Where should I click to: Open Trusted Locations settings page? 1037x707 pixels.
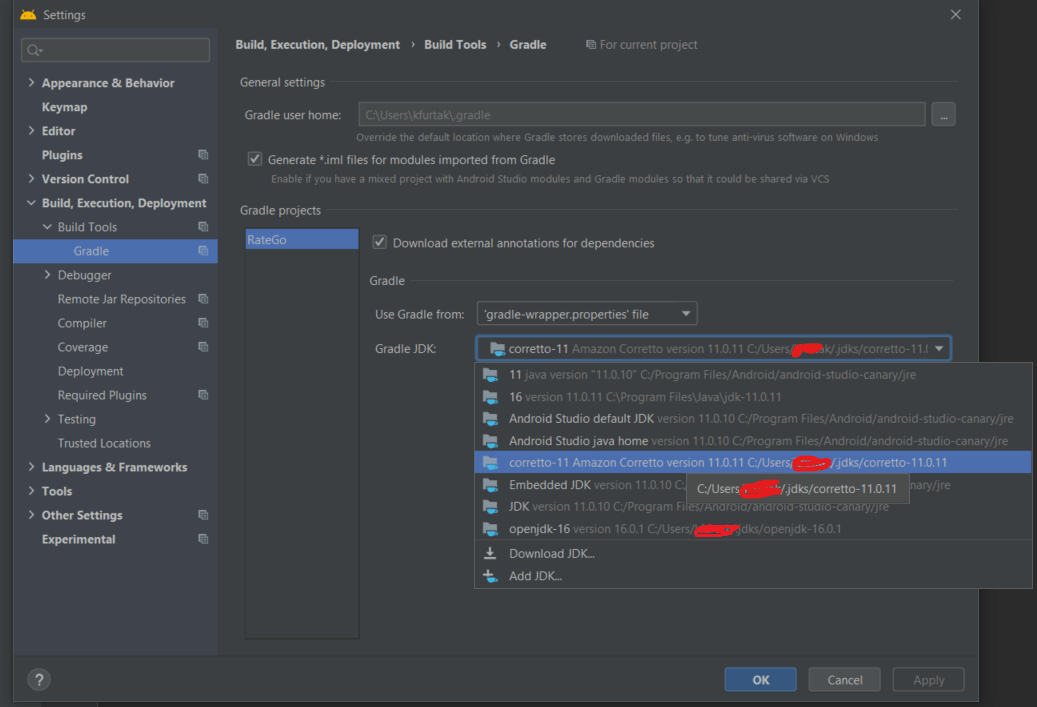(x=104, y=443)
